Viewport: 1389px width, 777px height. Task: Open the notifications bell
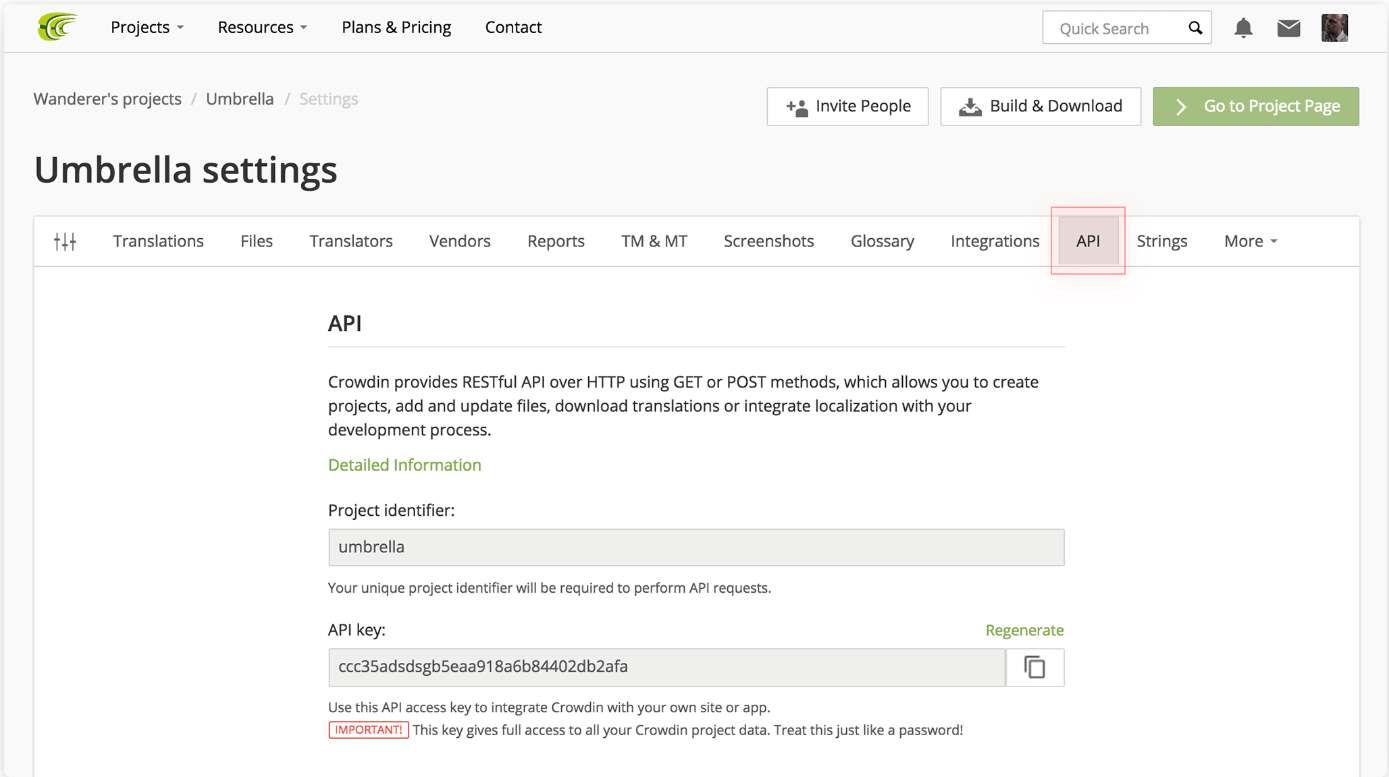[x=1243, y=28]
